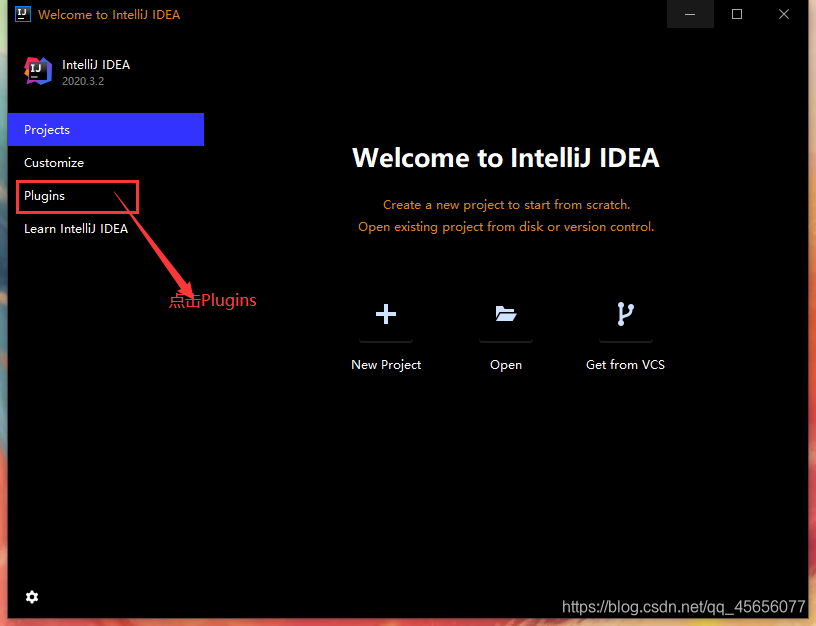Minimize the Welcome window
Viewport: 816px width, 626px height.
click(x=690, y=14)
